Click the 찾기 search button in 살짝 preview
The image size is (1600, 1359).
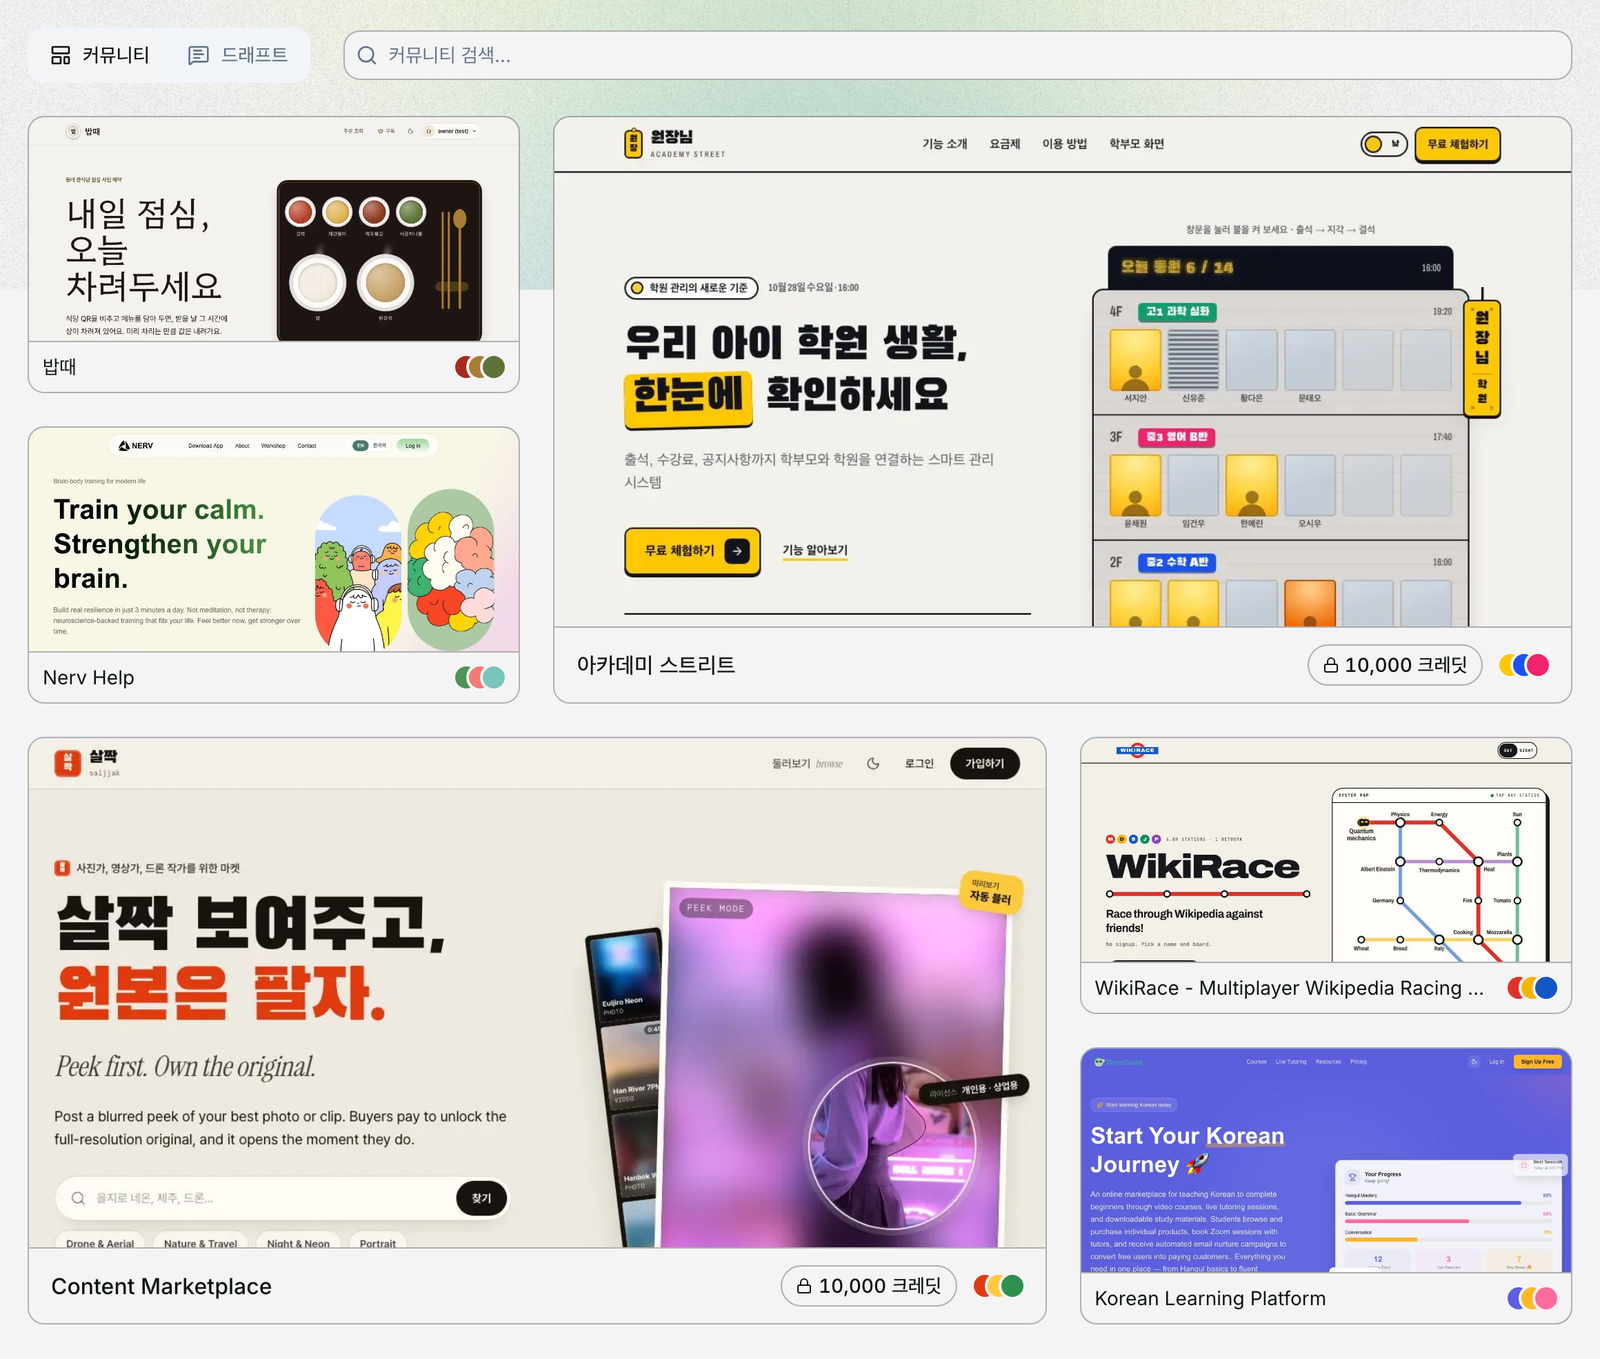pyautogui.click(x=482, y=1198)
